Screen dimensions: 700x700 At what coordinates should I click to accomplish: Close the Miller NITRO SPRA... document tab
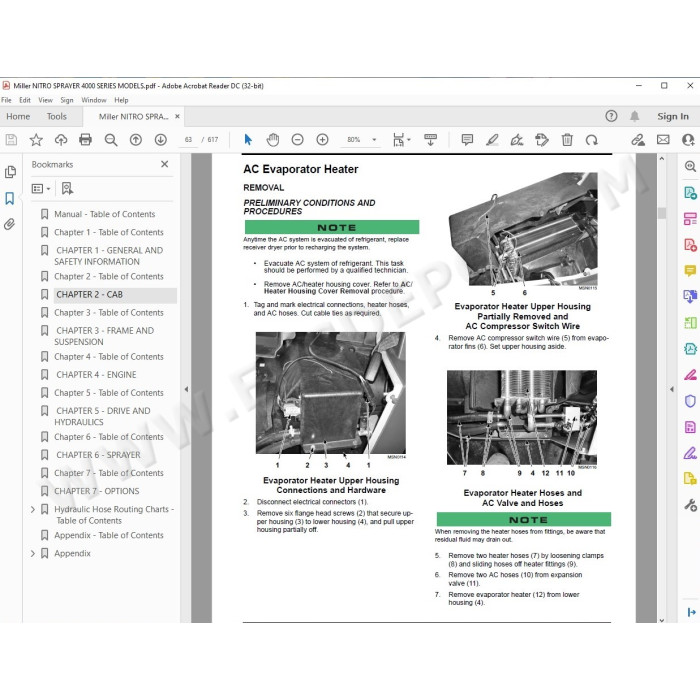[177, 117]
